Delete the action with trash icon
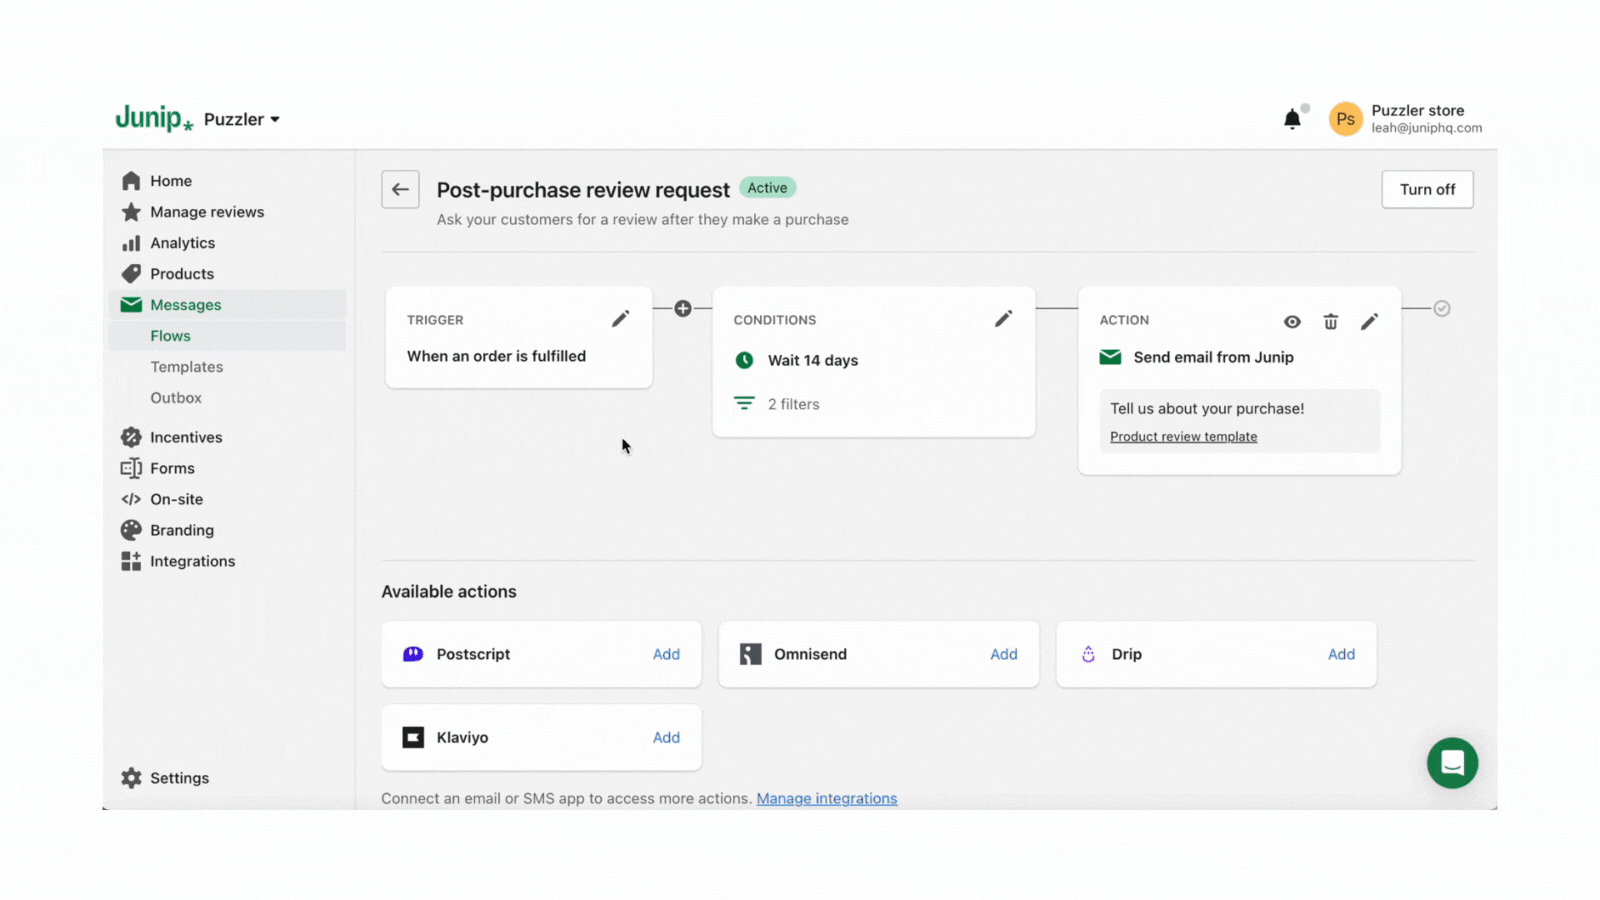The width and height of the screenshot is (1600, 900). point(1331,322)
